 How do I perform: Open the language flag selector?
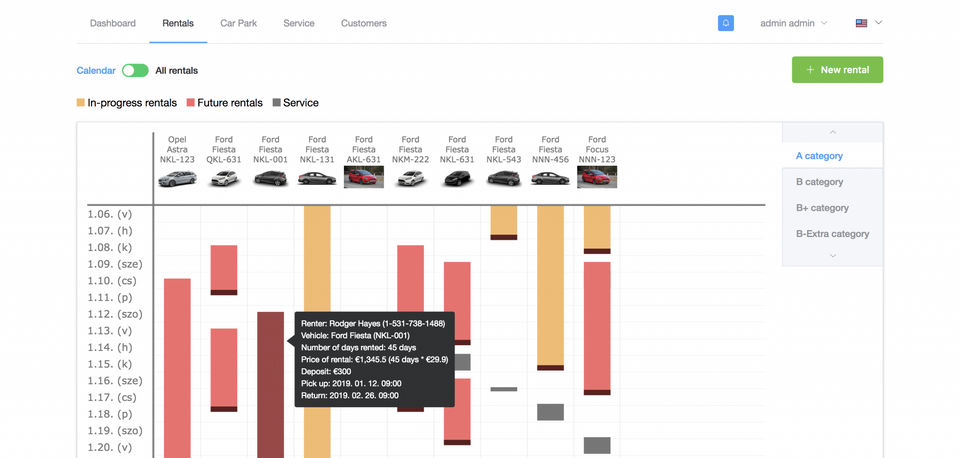868,23
